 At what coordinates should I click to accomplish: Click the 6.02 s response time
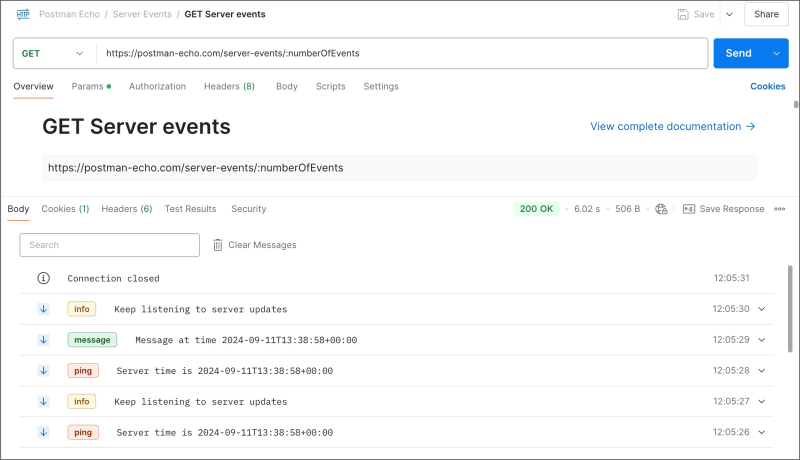(x=587, y=209)
